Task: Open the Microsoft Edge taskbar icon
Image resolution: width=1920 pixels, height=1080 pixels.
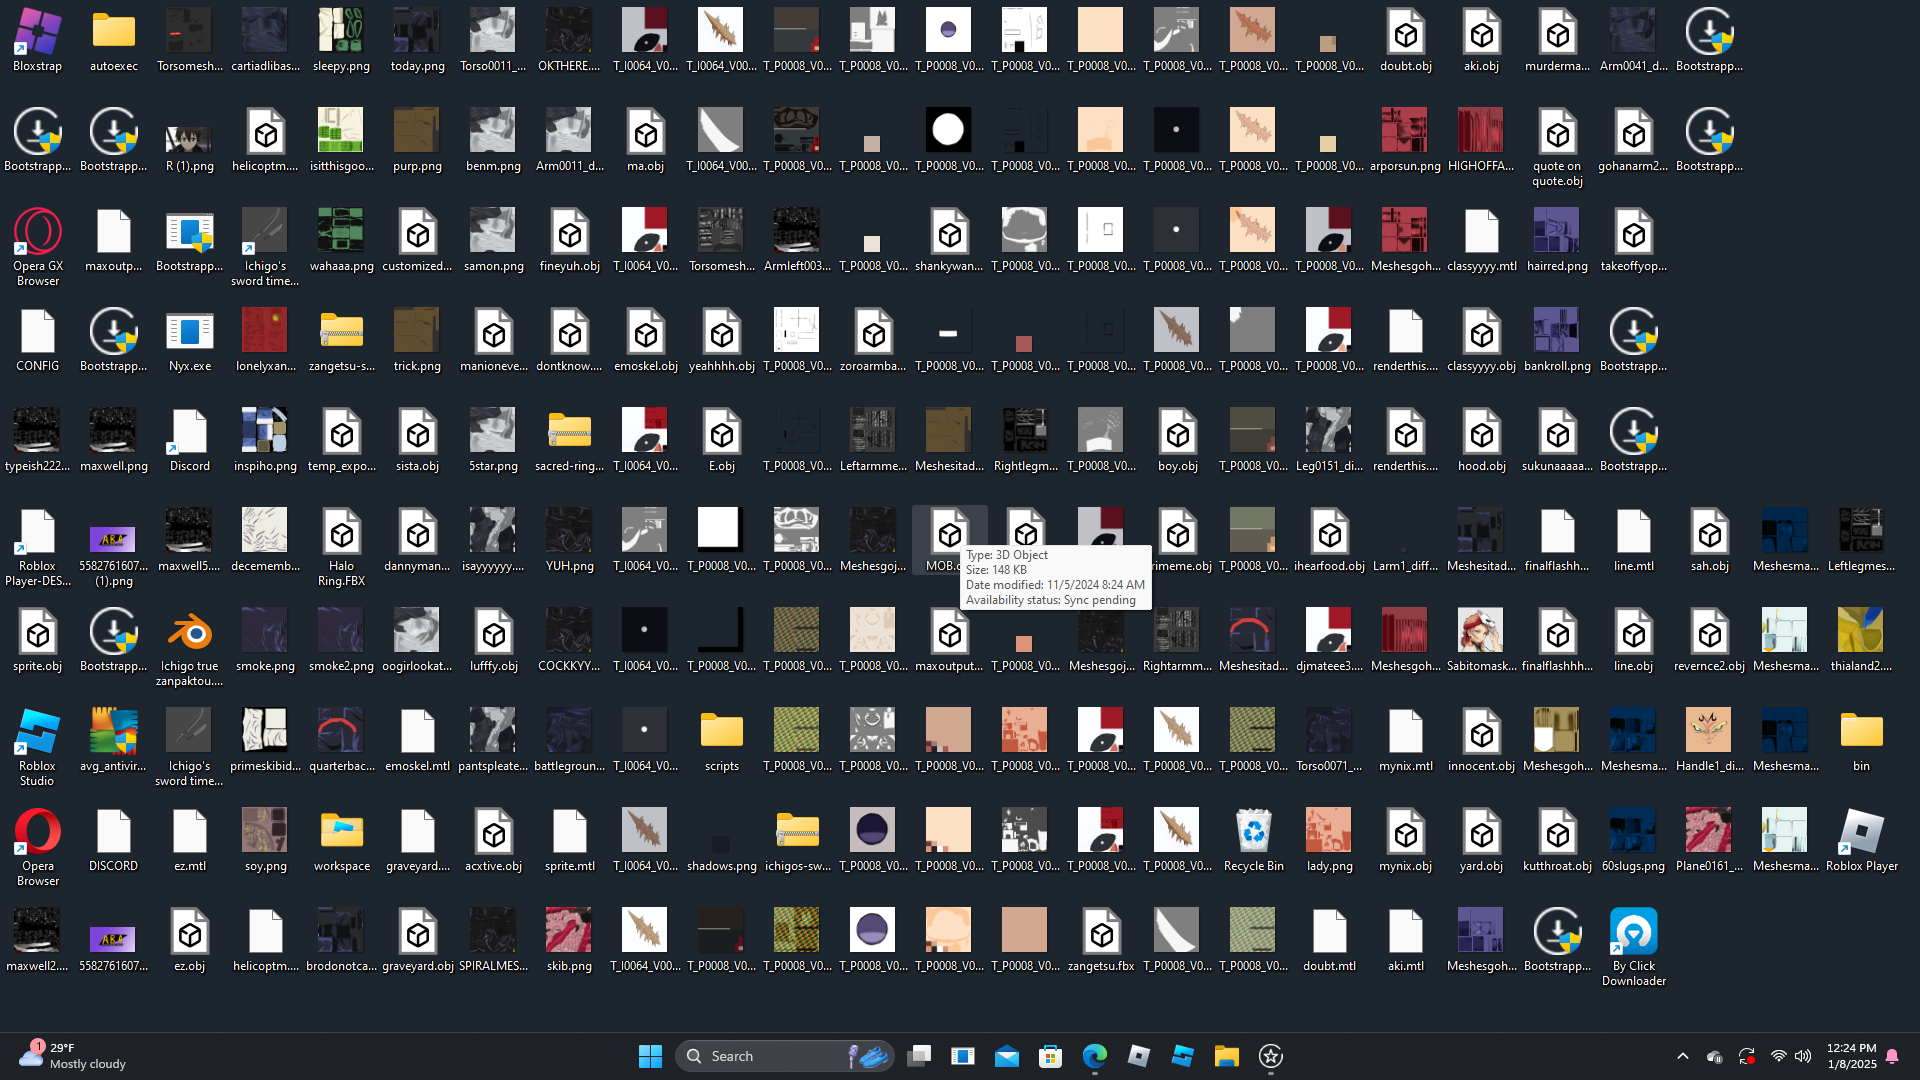Action: [1095, 1056]
